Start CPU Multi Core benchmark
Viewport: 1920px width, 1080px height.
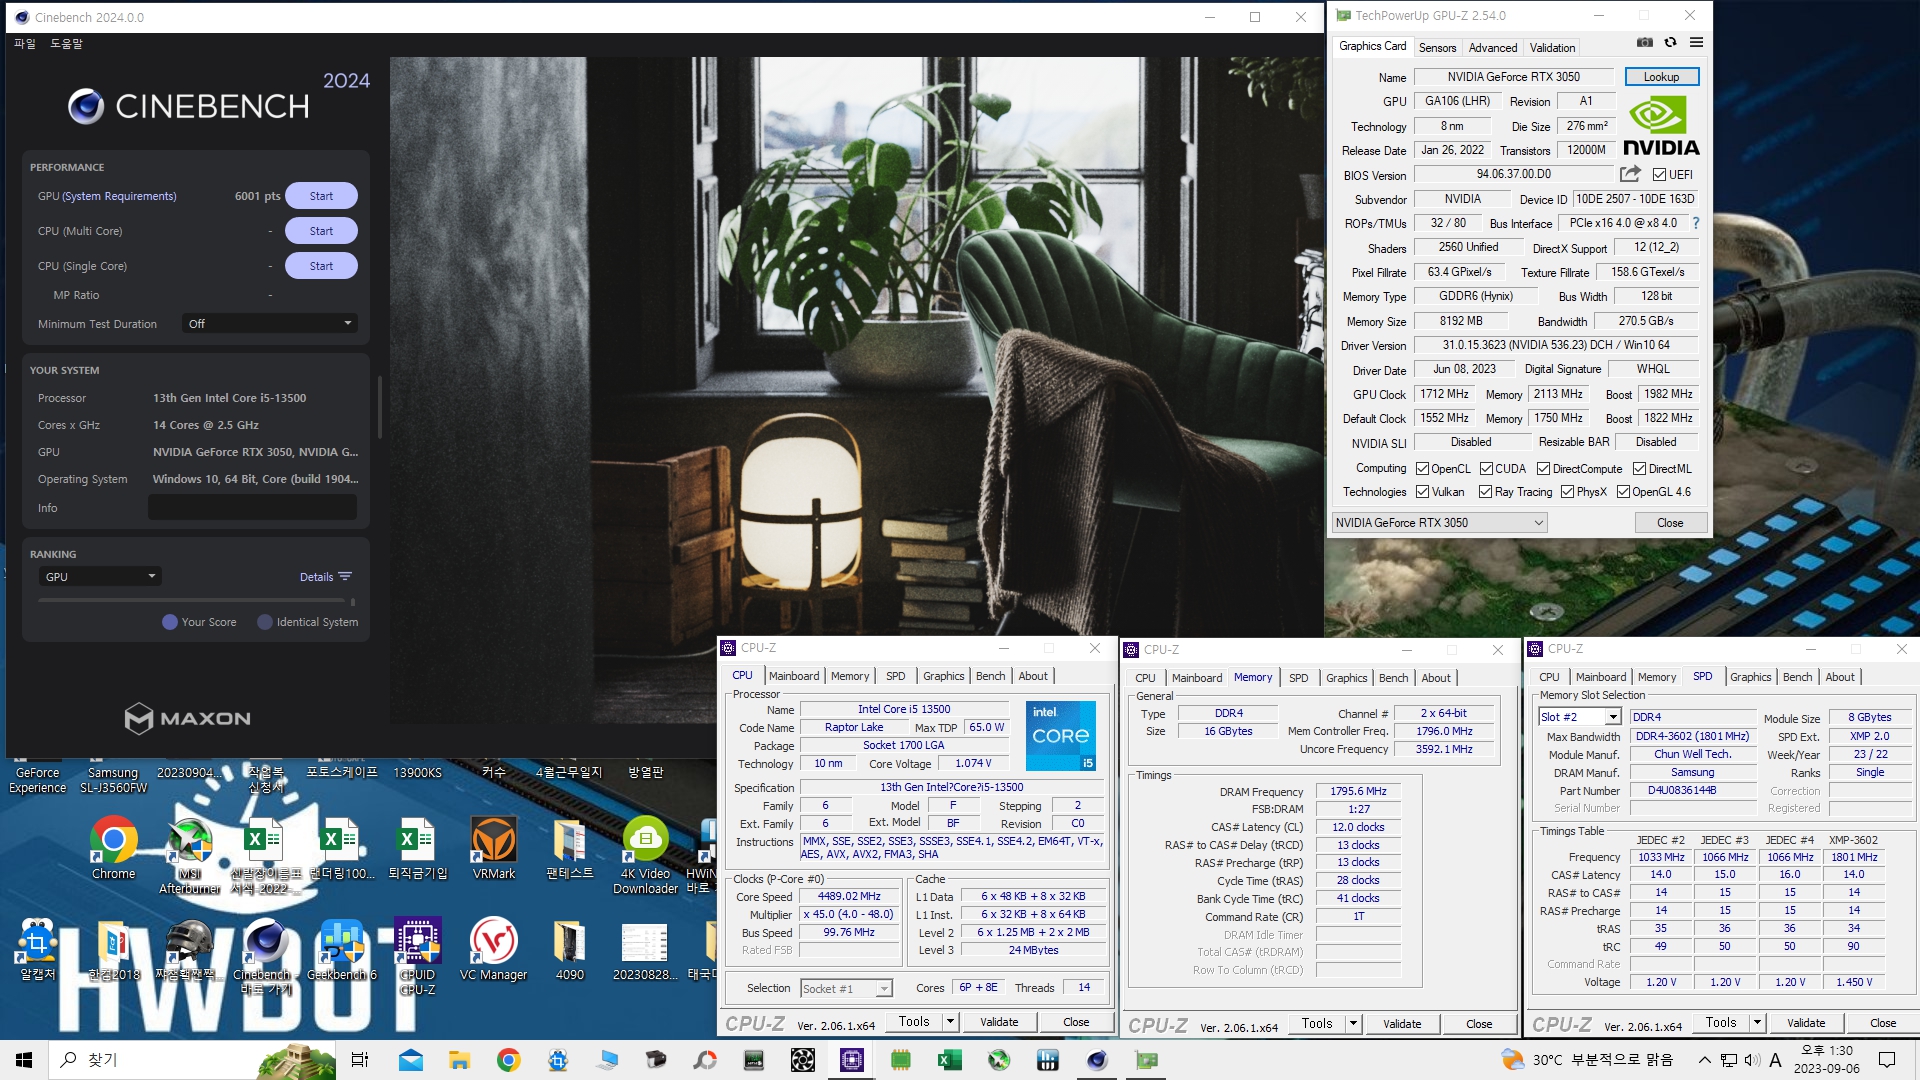coord(321,231)
